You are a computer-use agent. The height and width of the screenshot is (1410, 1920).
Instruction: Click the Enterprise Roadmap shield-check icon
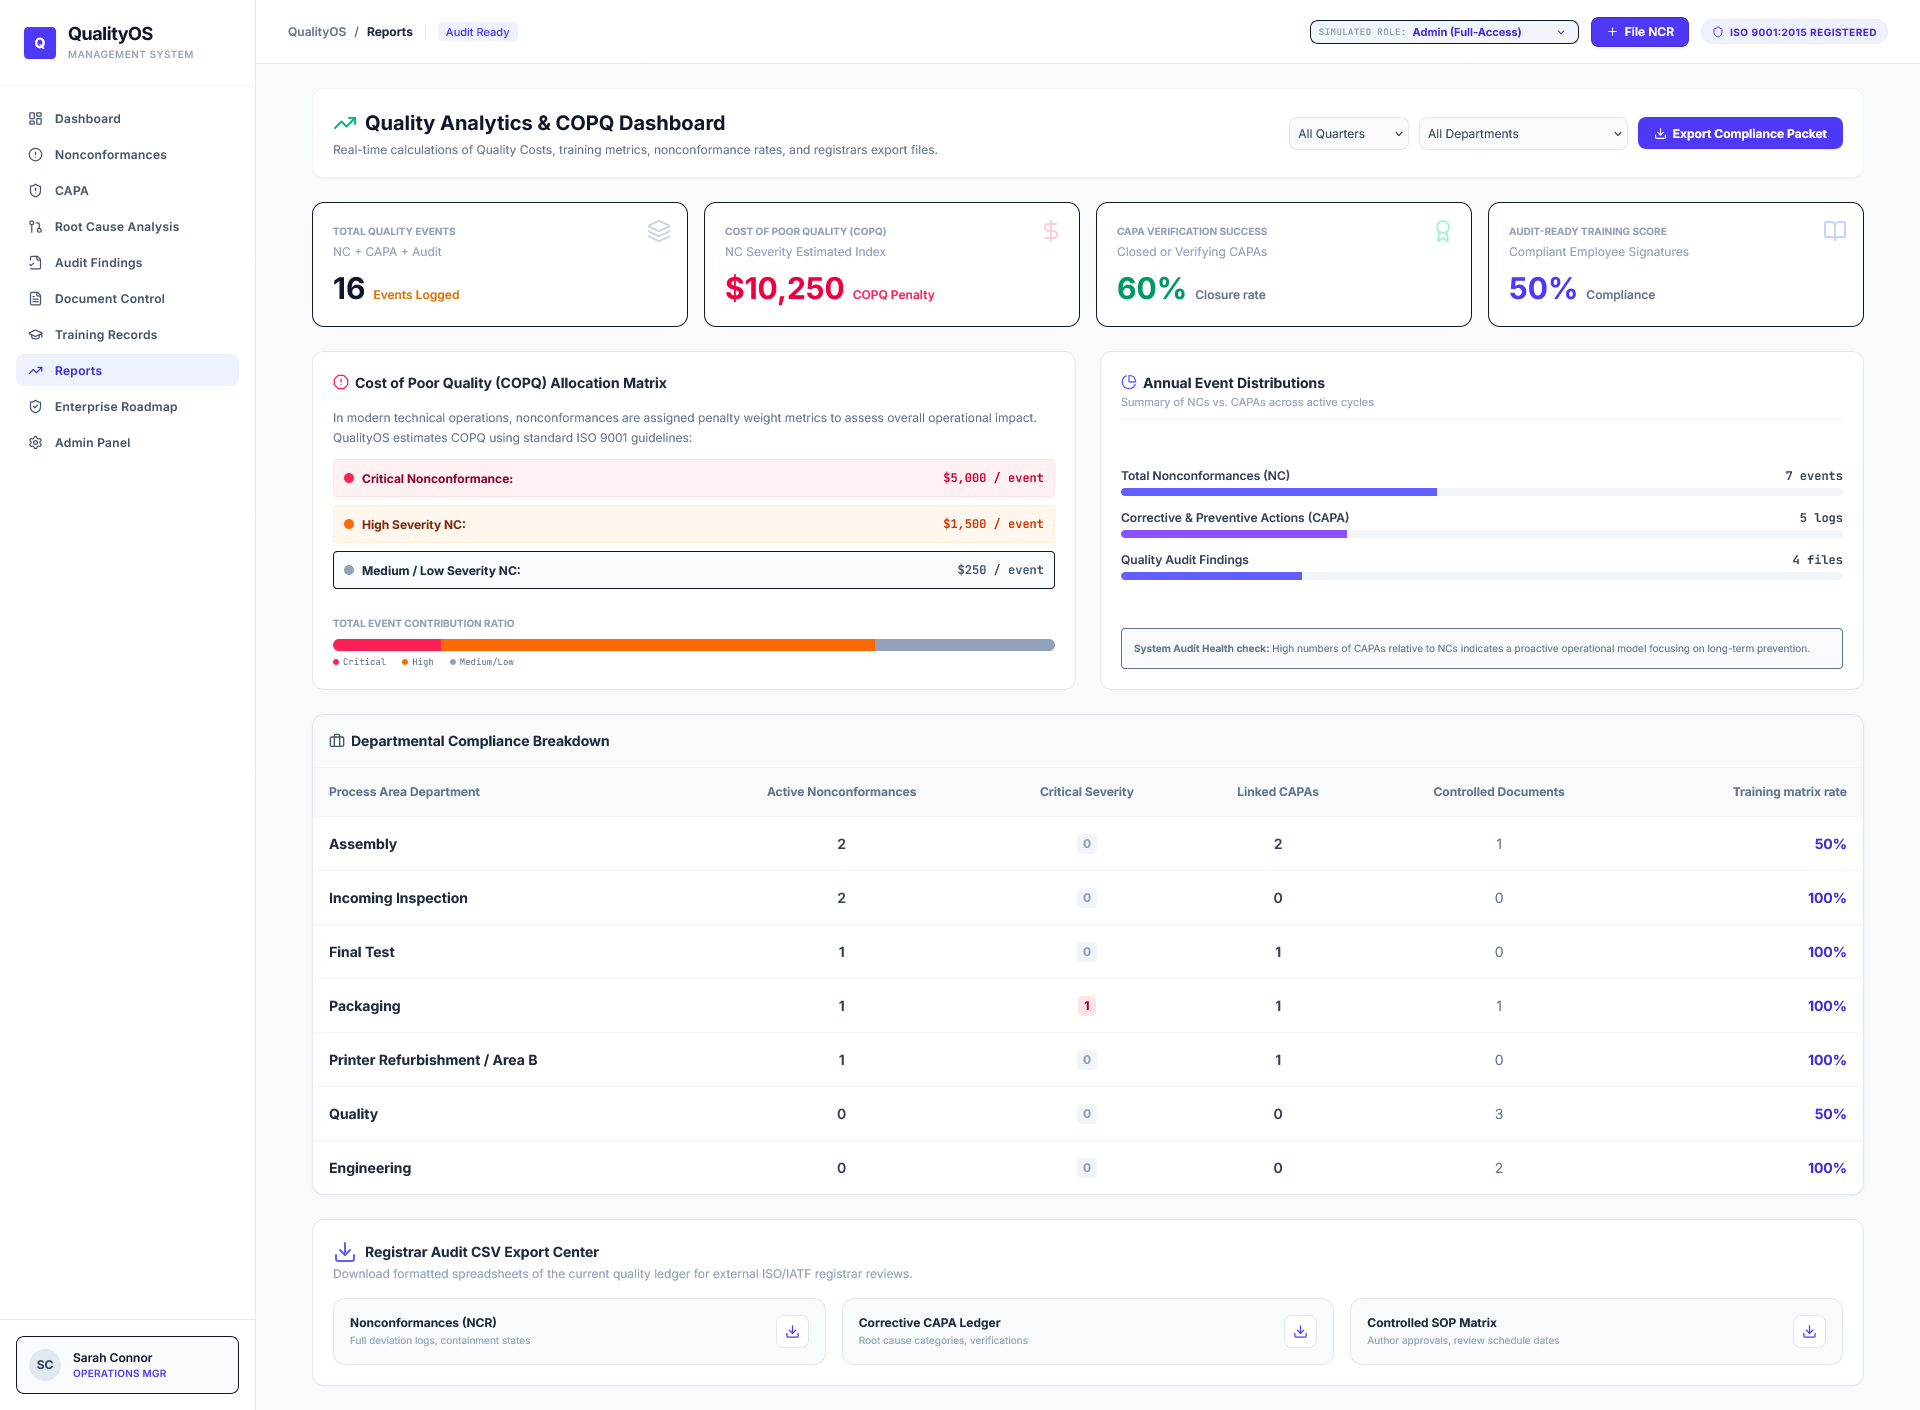pyautogui.click(x=36, y=407)
